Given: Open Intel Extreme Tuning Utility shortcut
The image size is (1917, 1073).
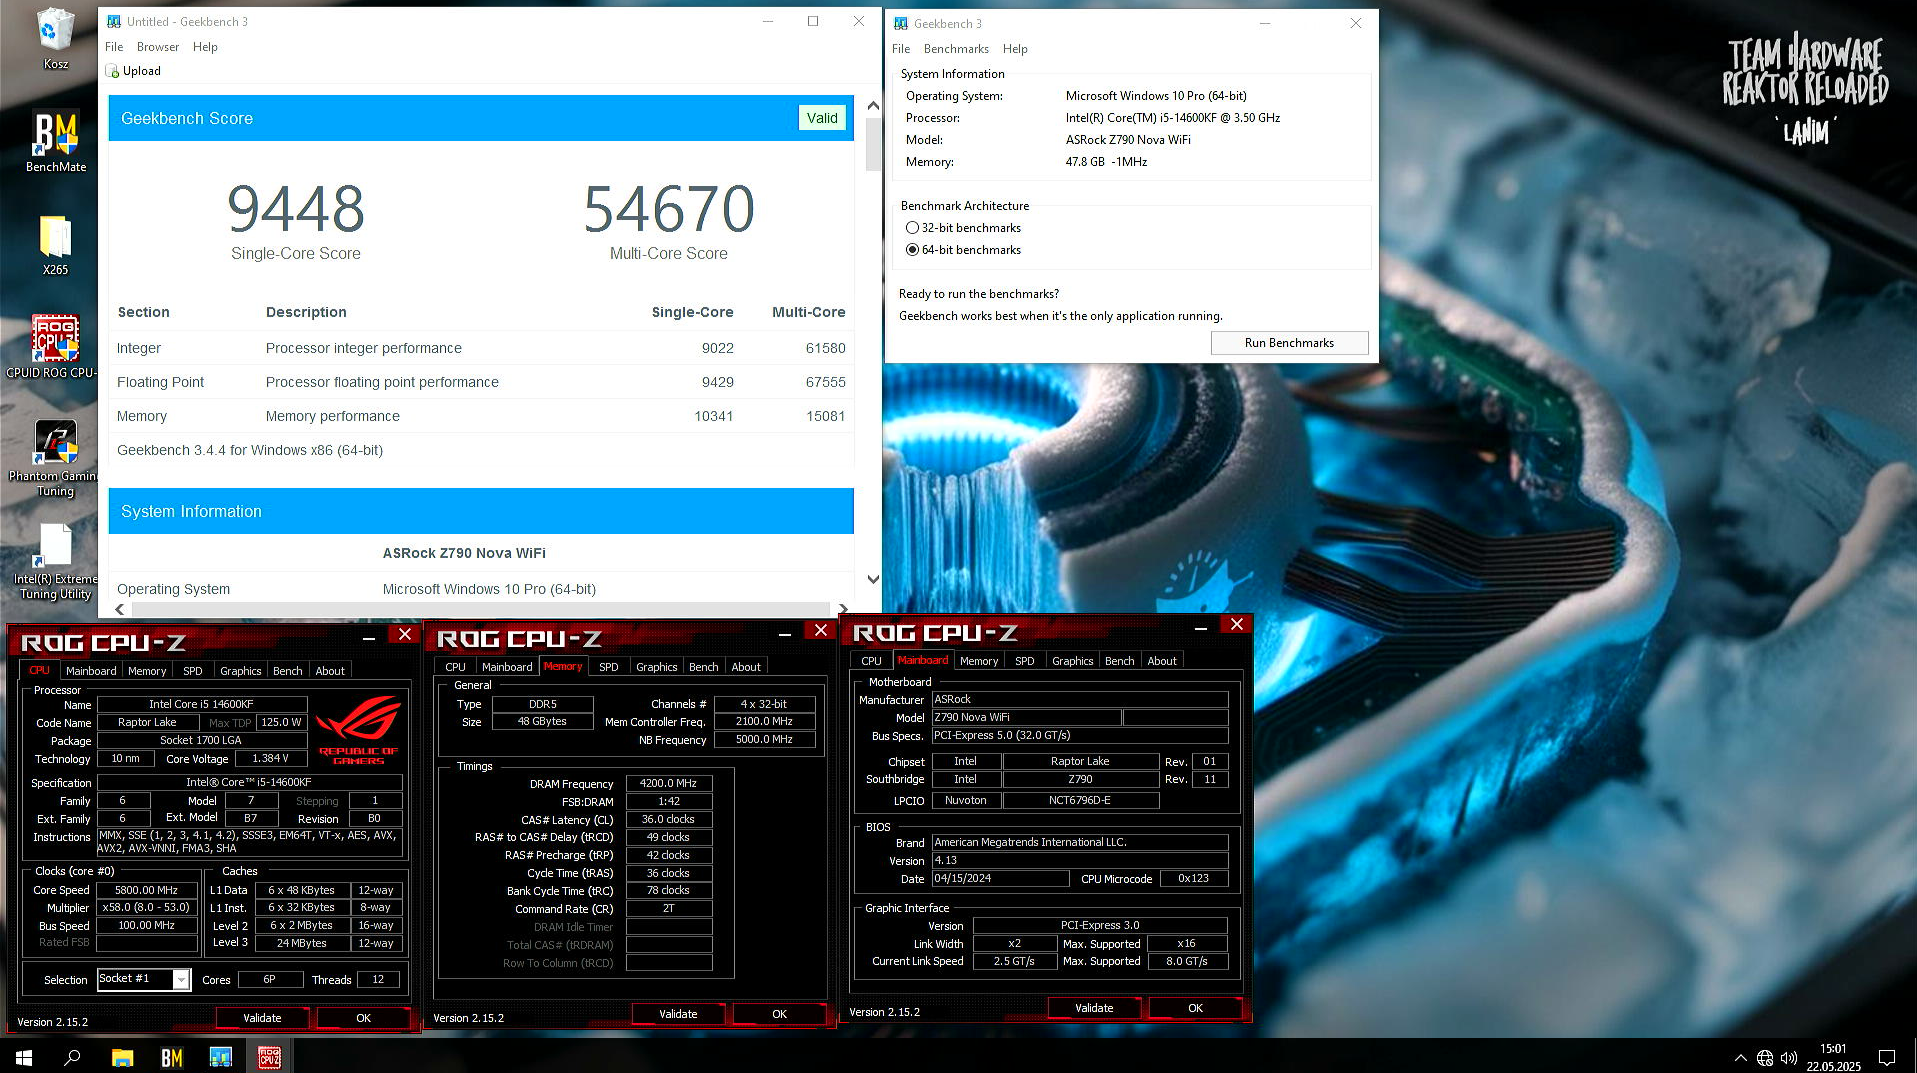Looking at the screenshot, I should click(55, 561).
